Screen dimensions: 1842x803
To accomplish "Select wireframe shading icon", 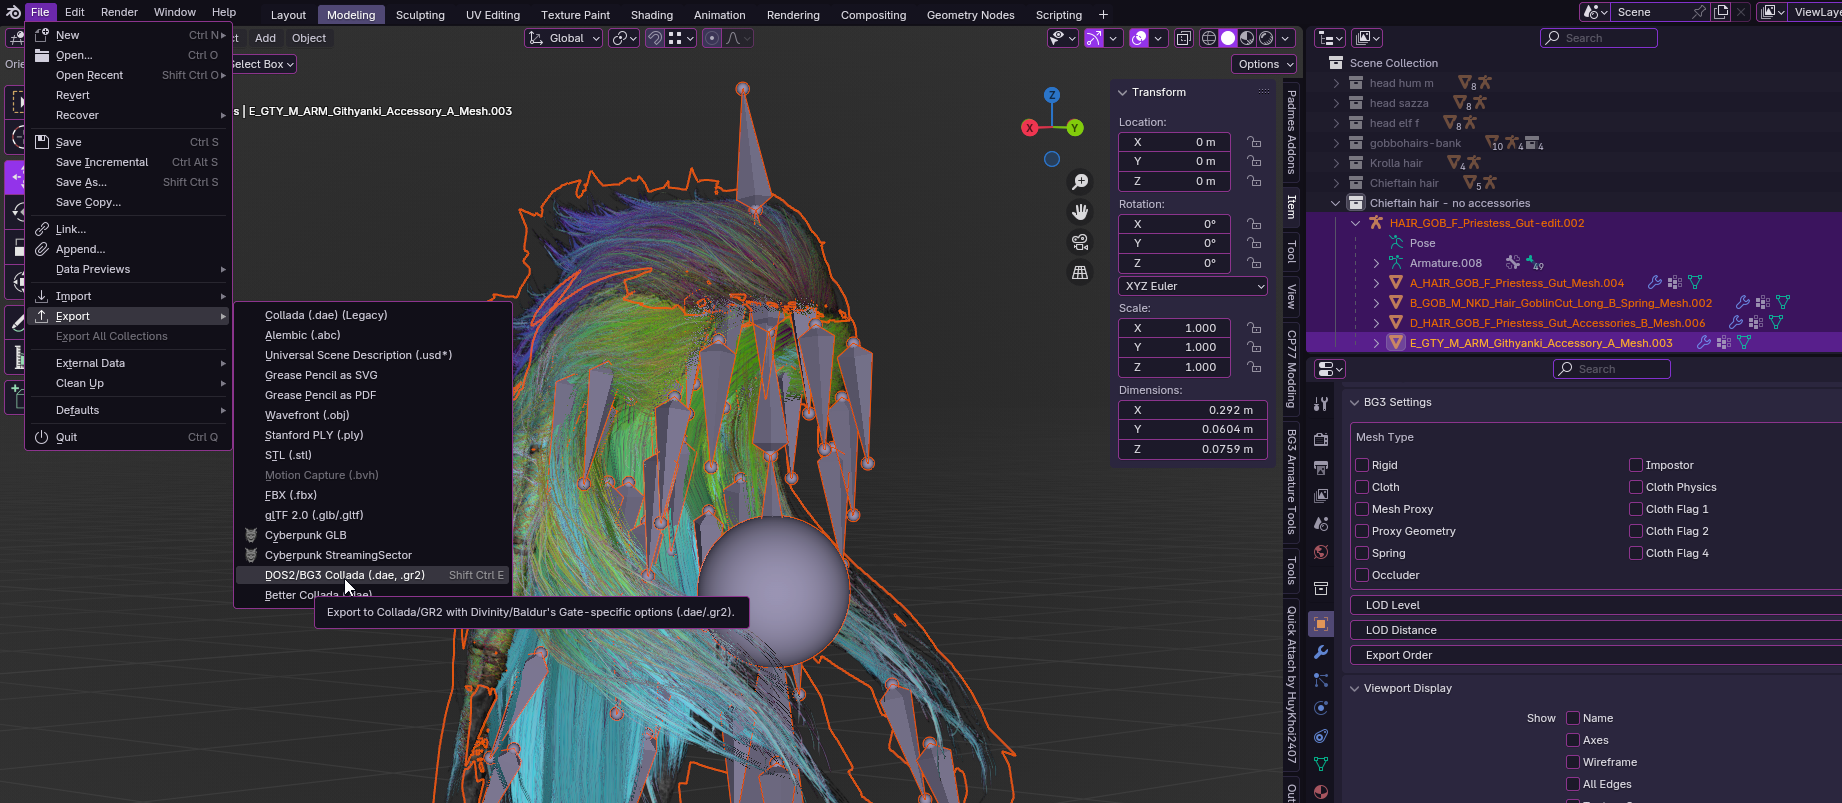I will pyautogui.click(x=1209, y=38).
